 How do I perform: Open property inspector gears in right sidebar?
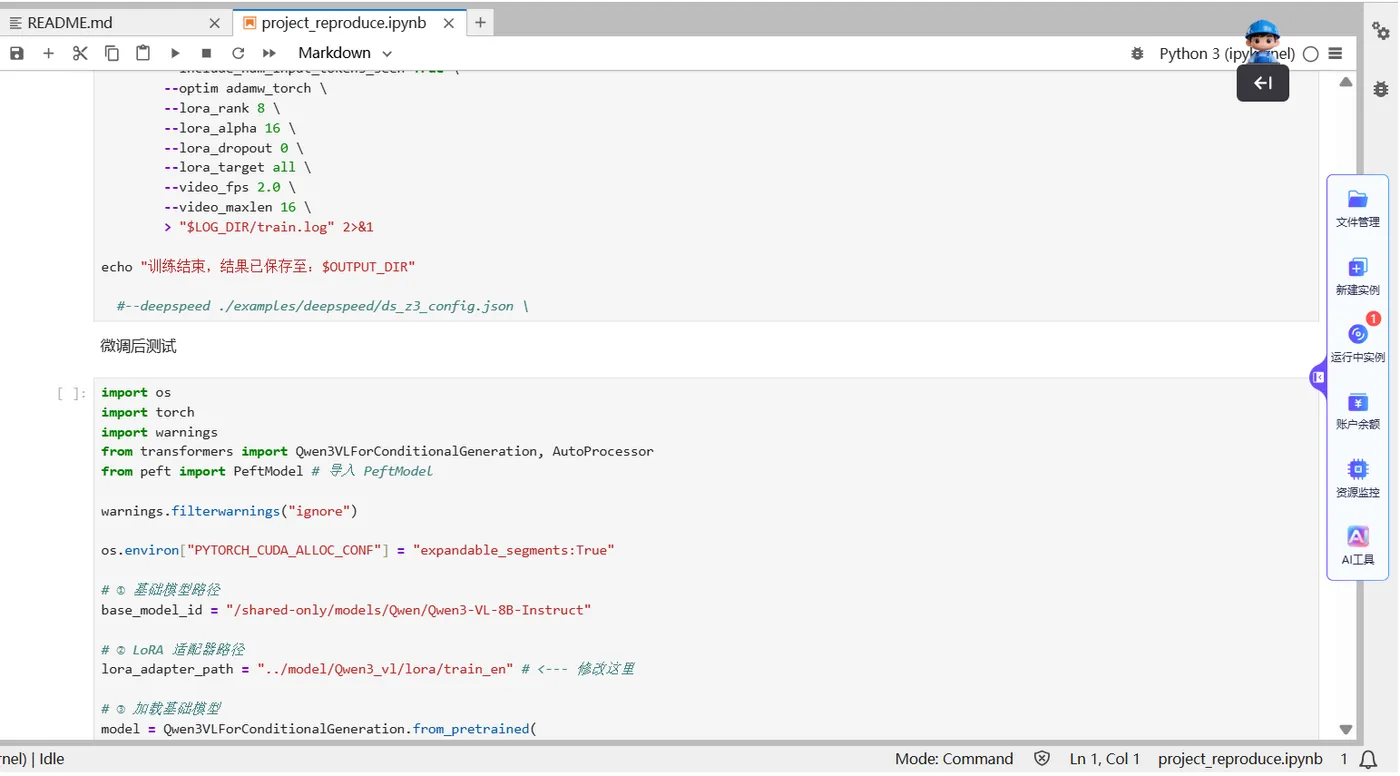1381,31
